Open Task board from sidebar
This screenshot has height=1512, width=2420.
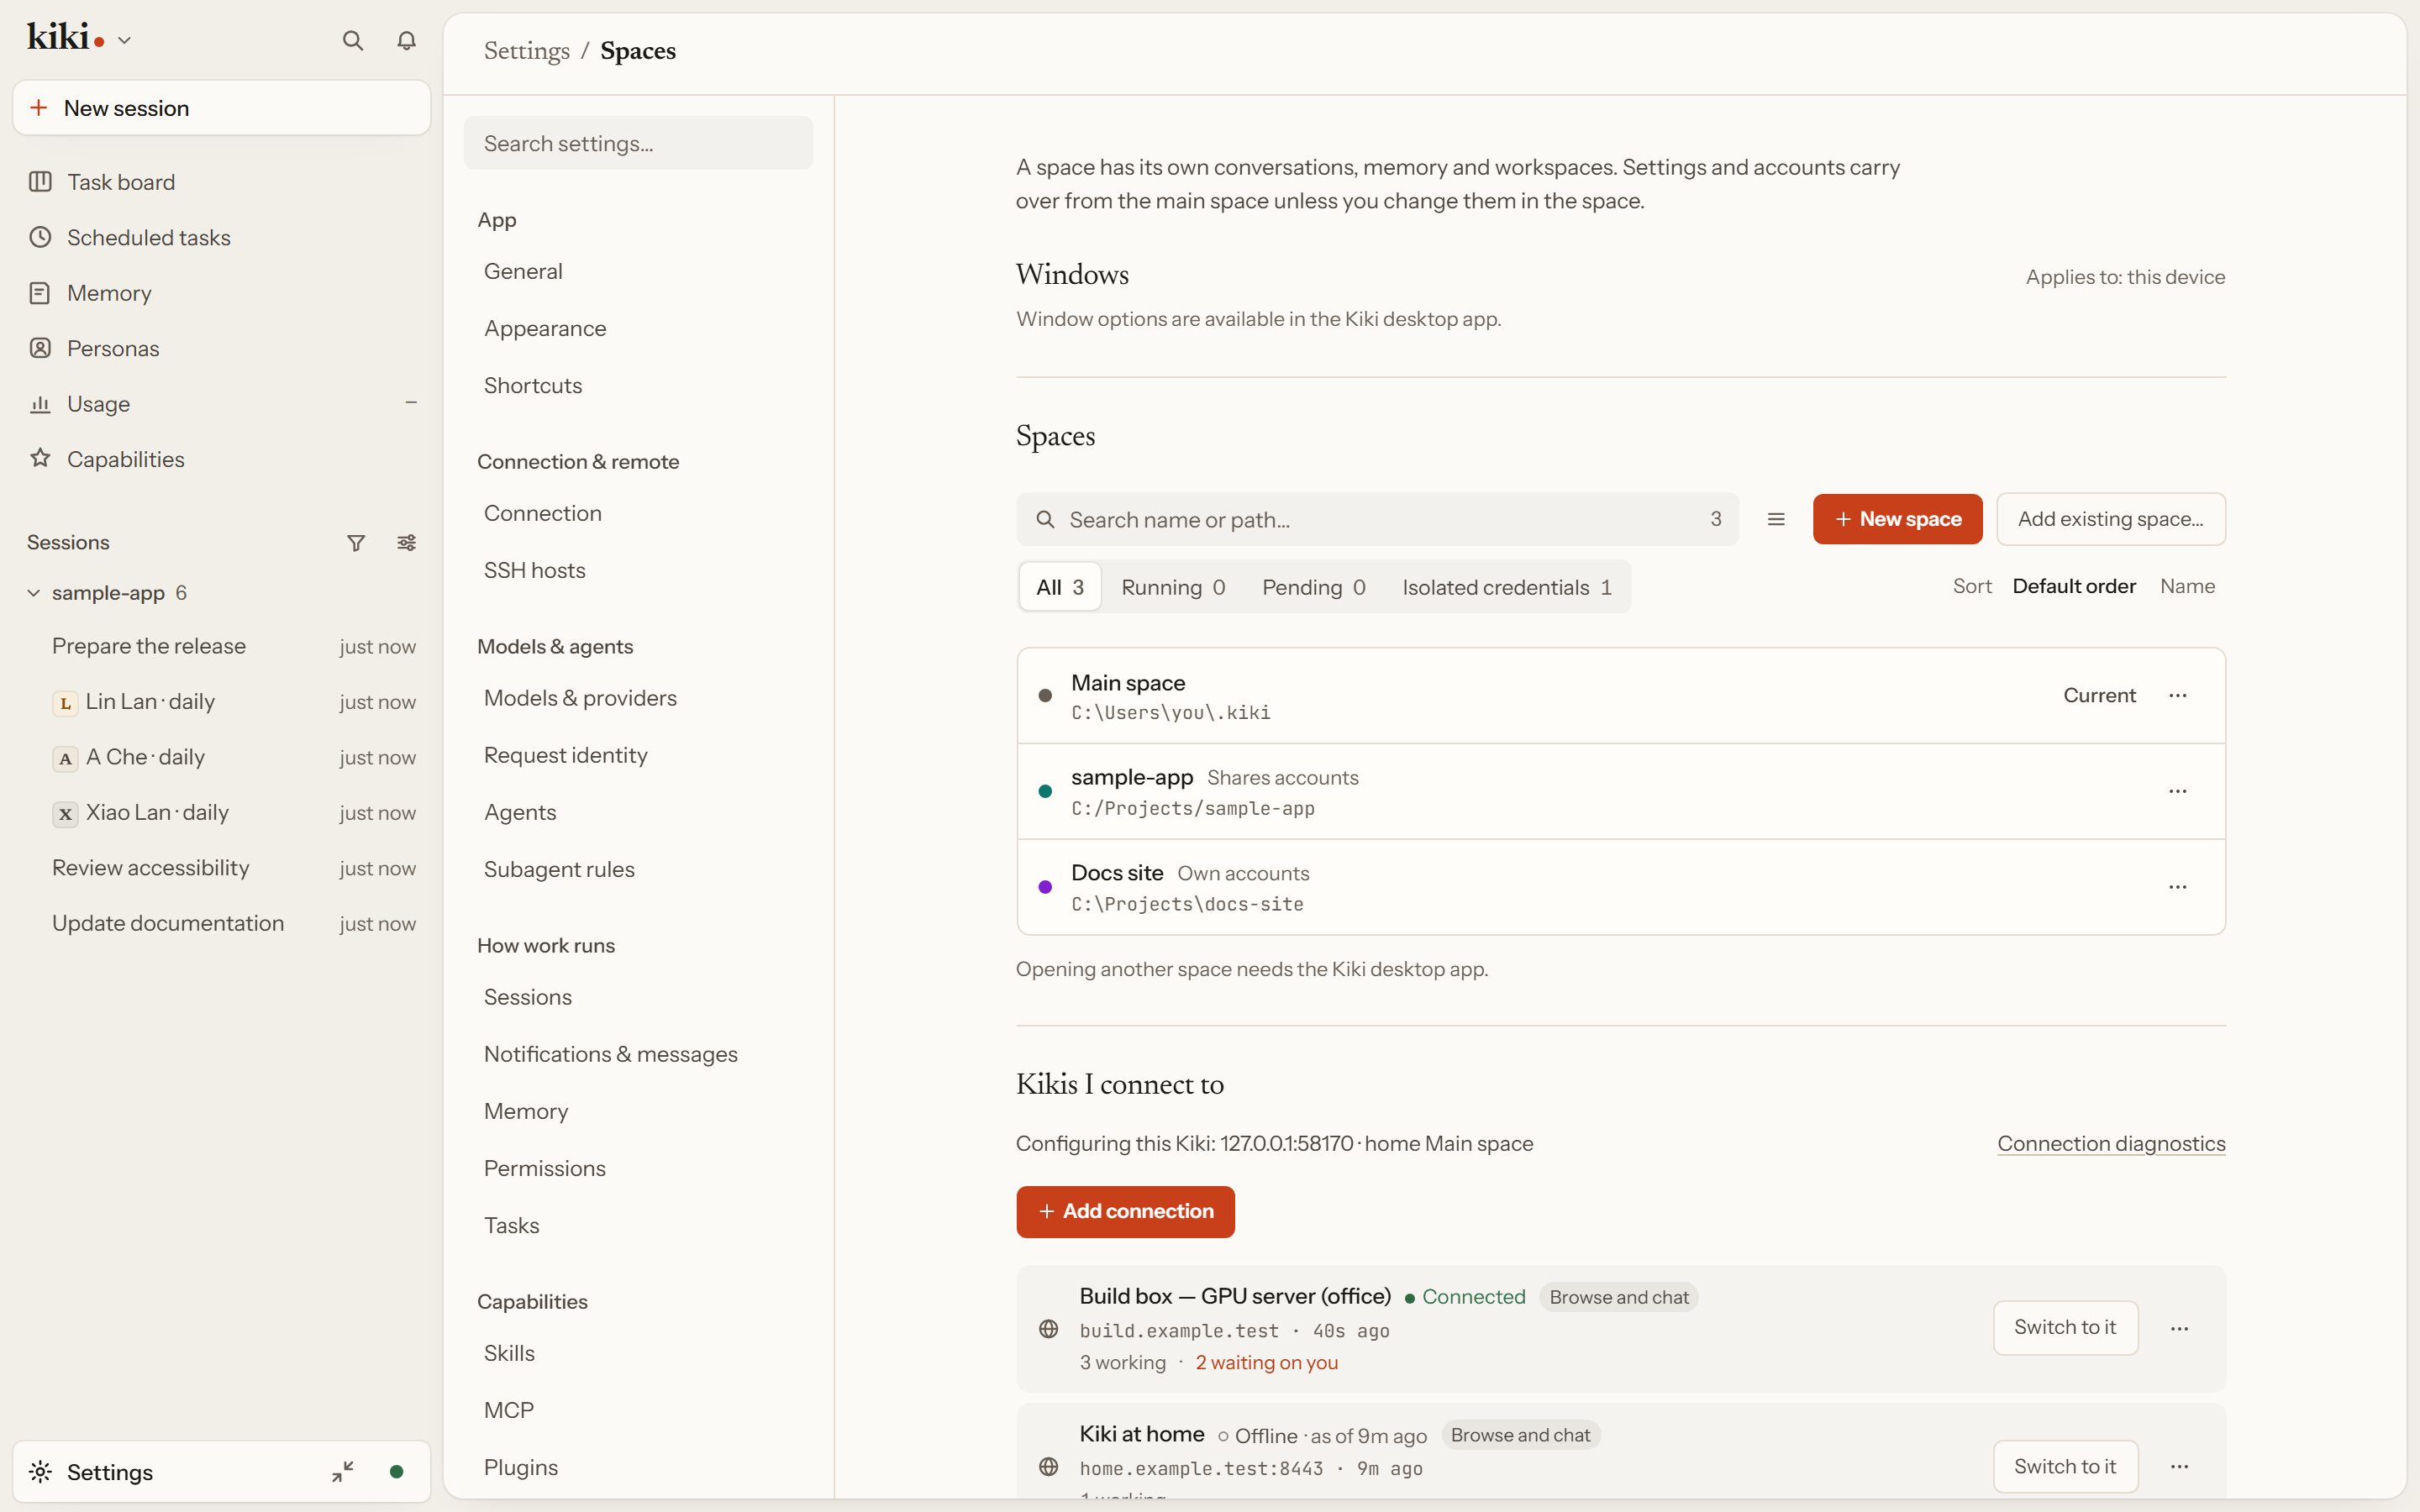[x=222, y=182]
